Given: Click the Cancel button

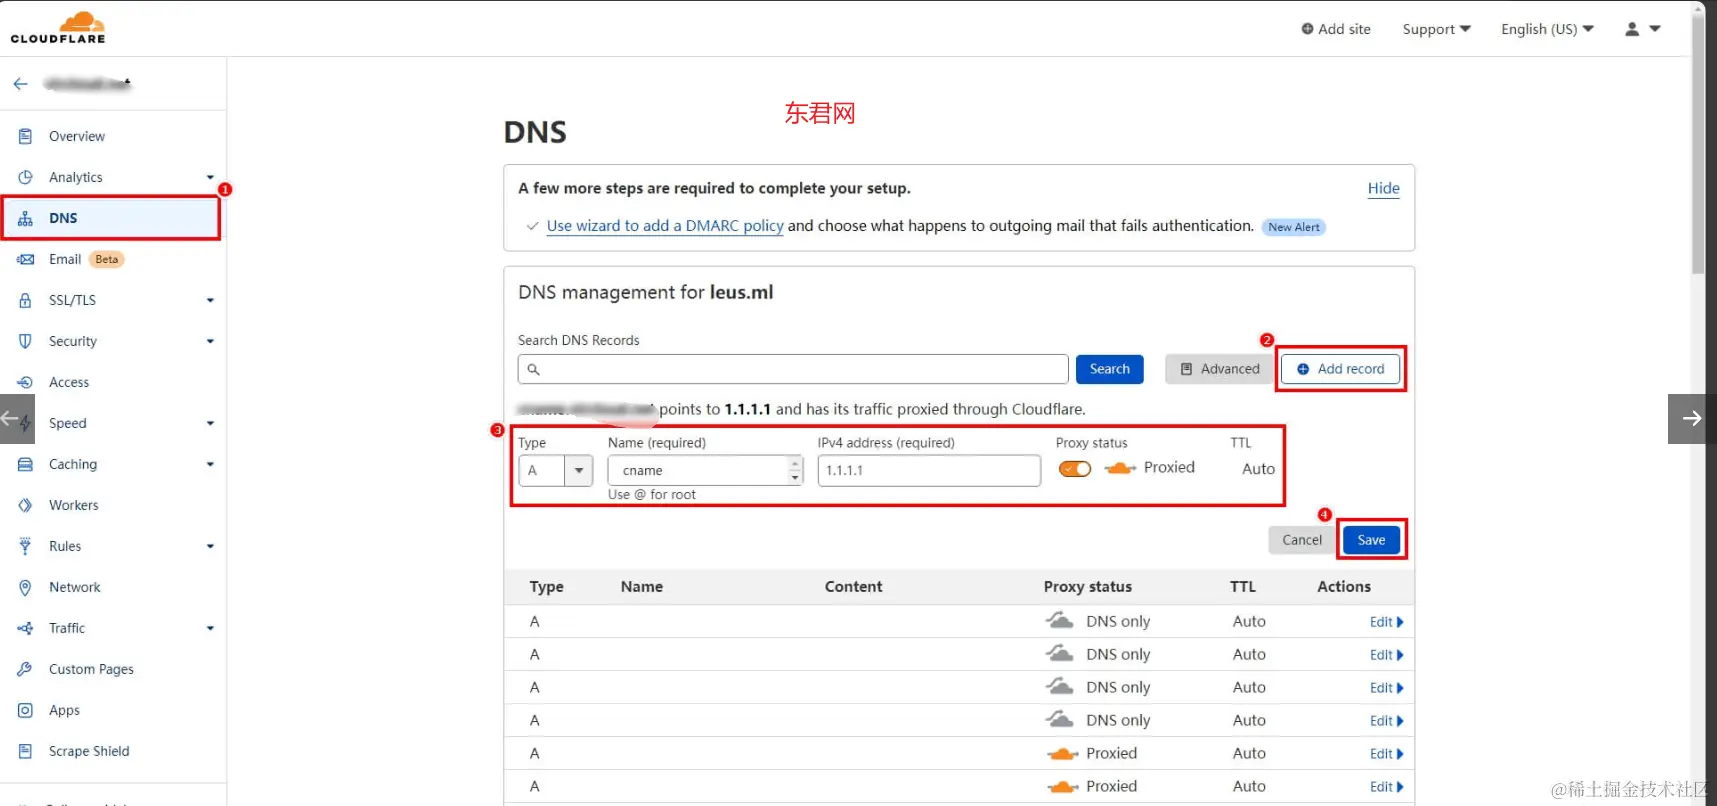Looking at the screenshot, I should point(1302,540).
